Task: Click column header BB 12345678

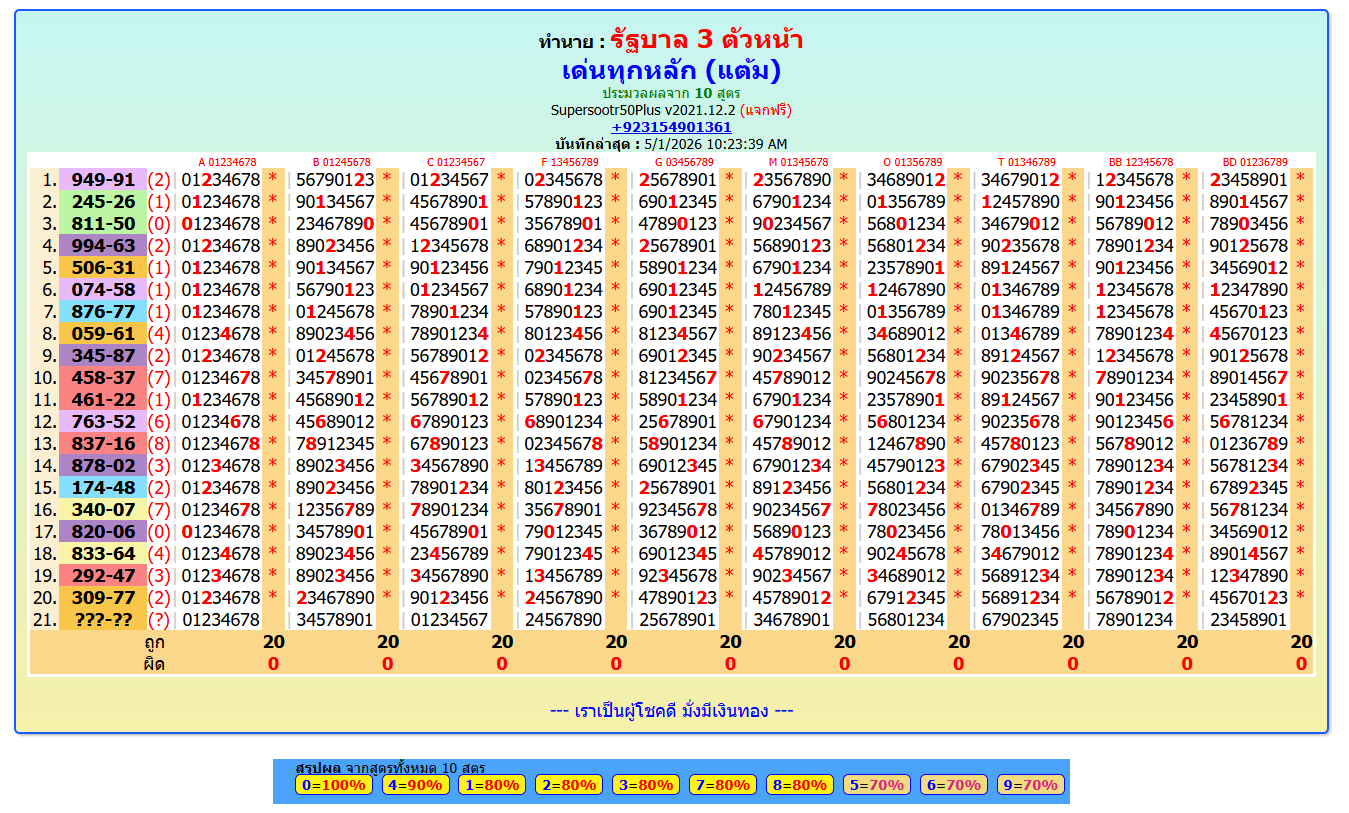Action: pos(1141,162)
